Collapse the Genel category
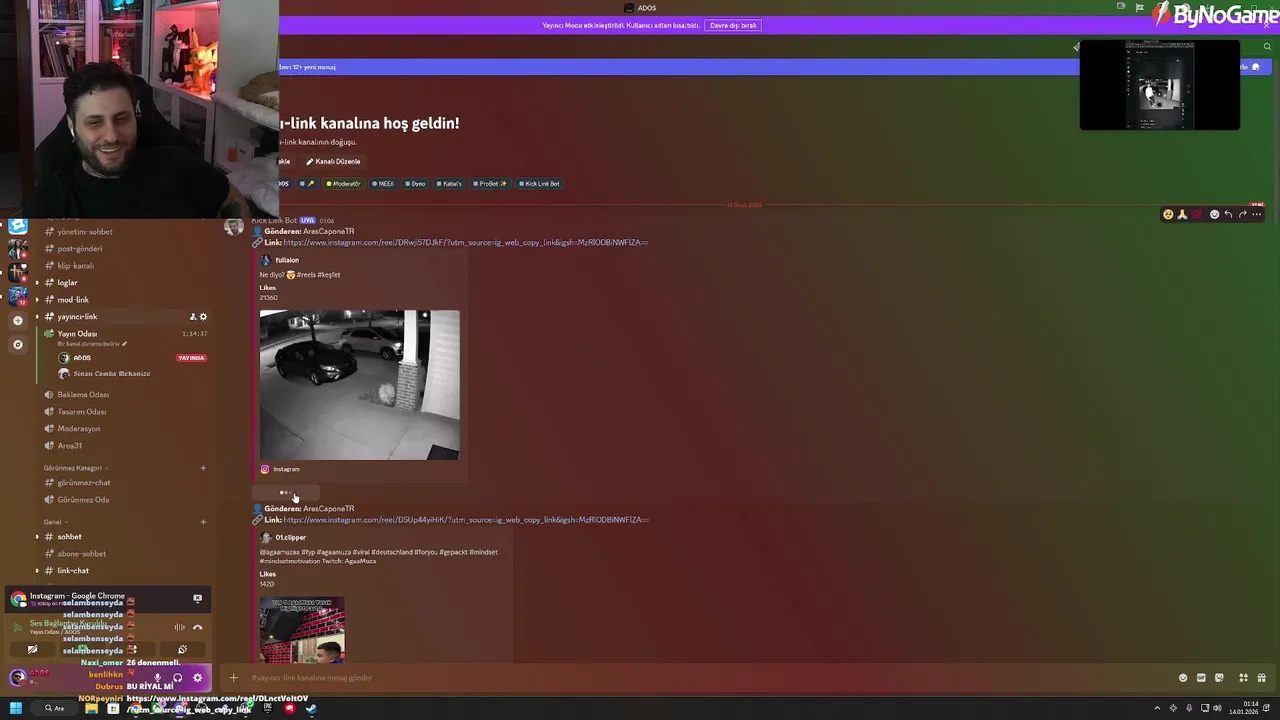Viewport: 1280px width, 720px height. tap(54, 522)
